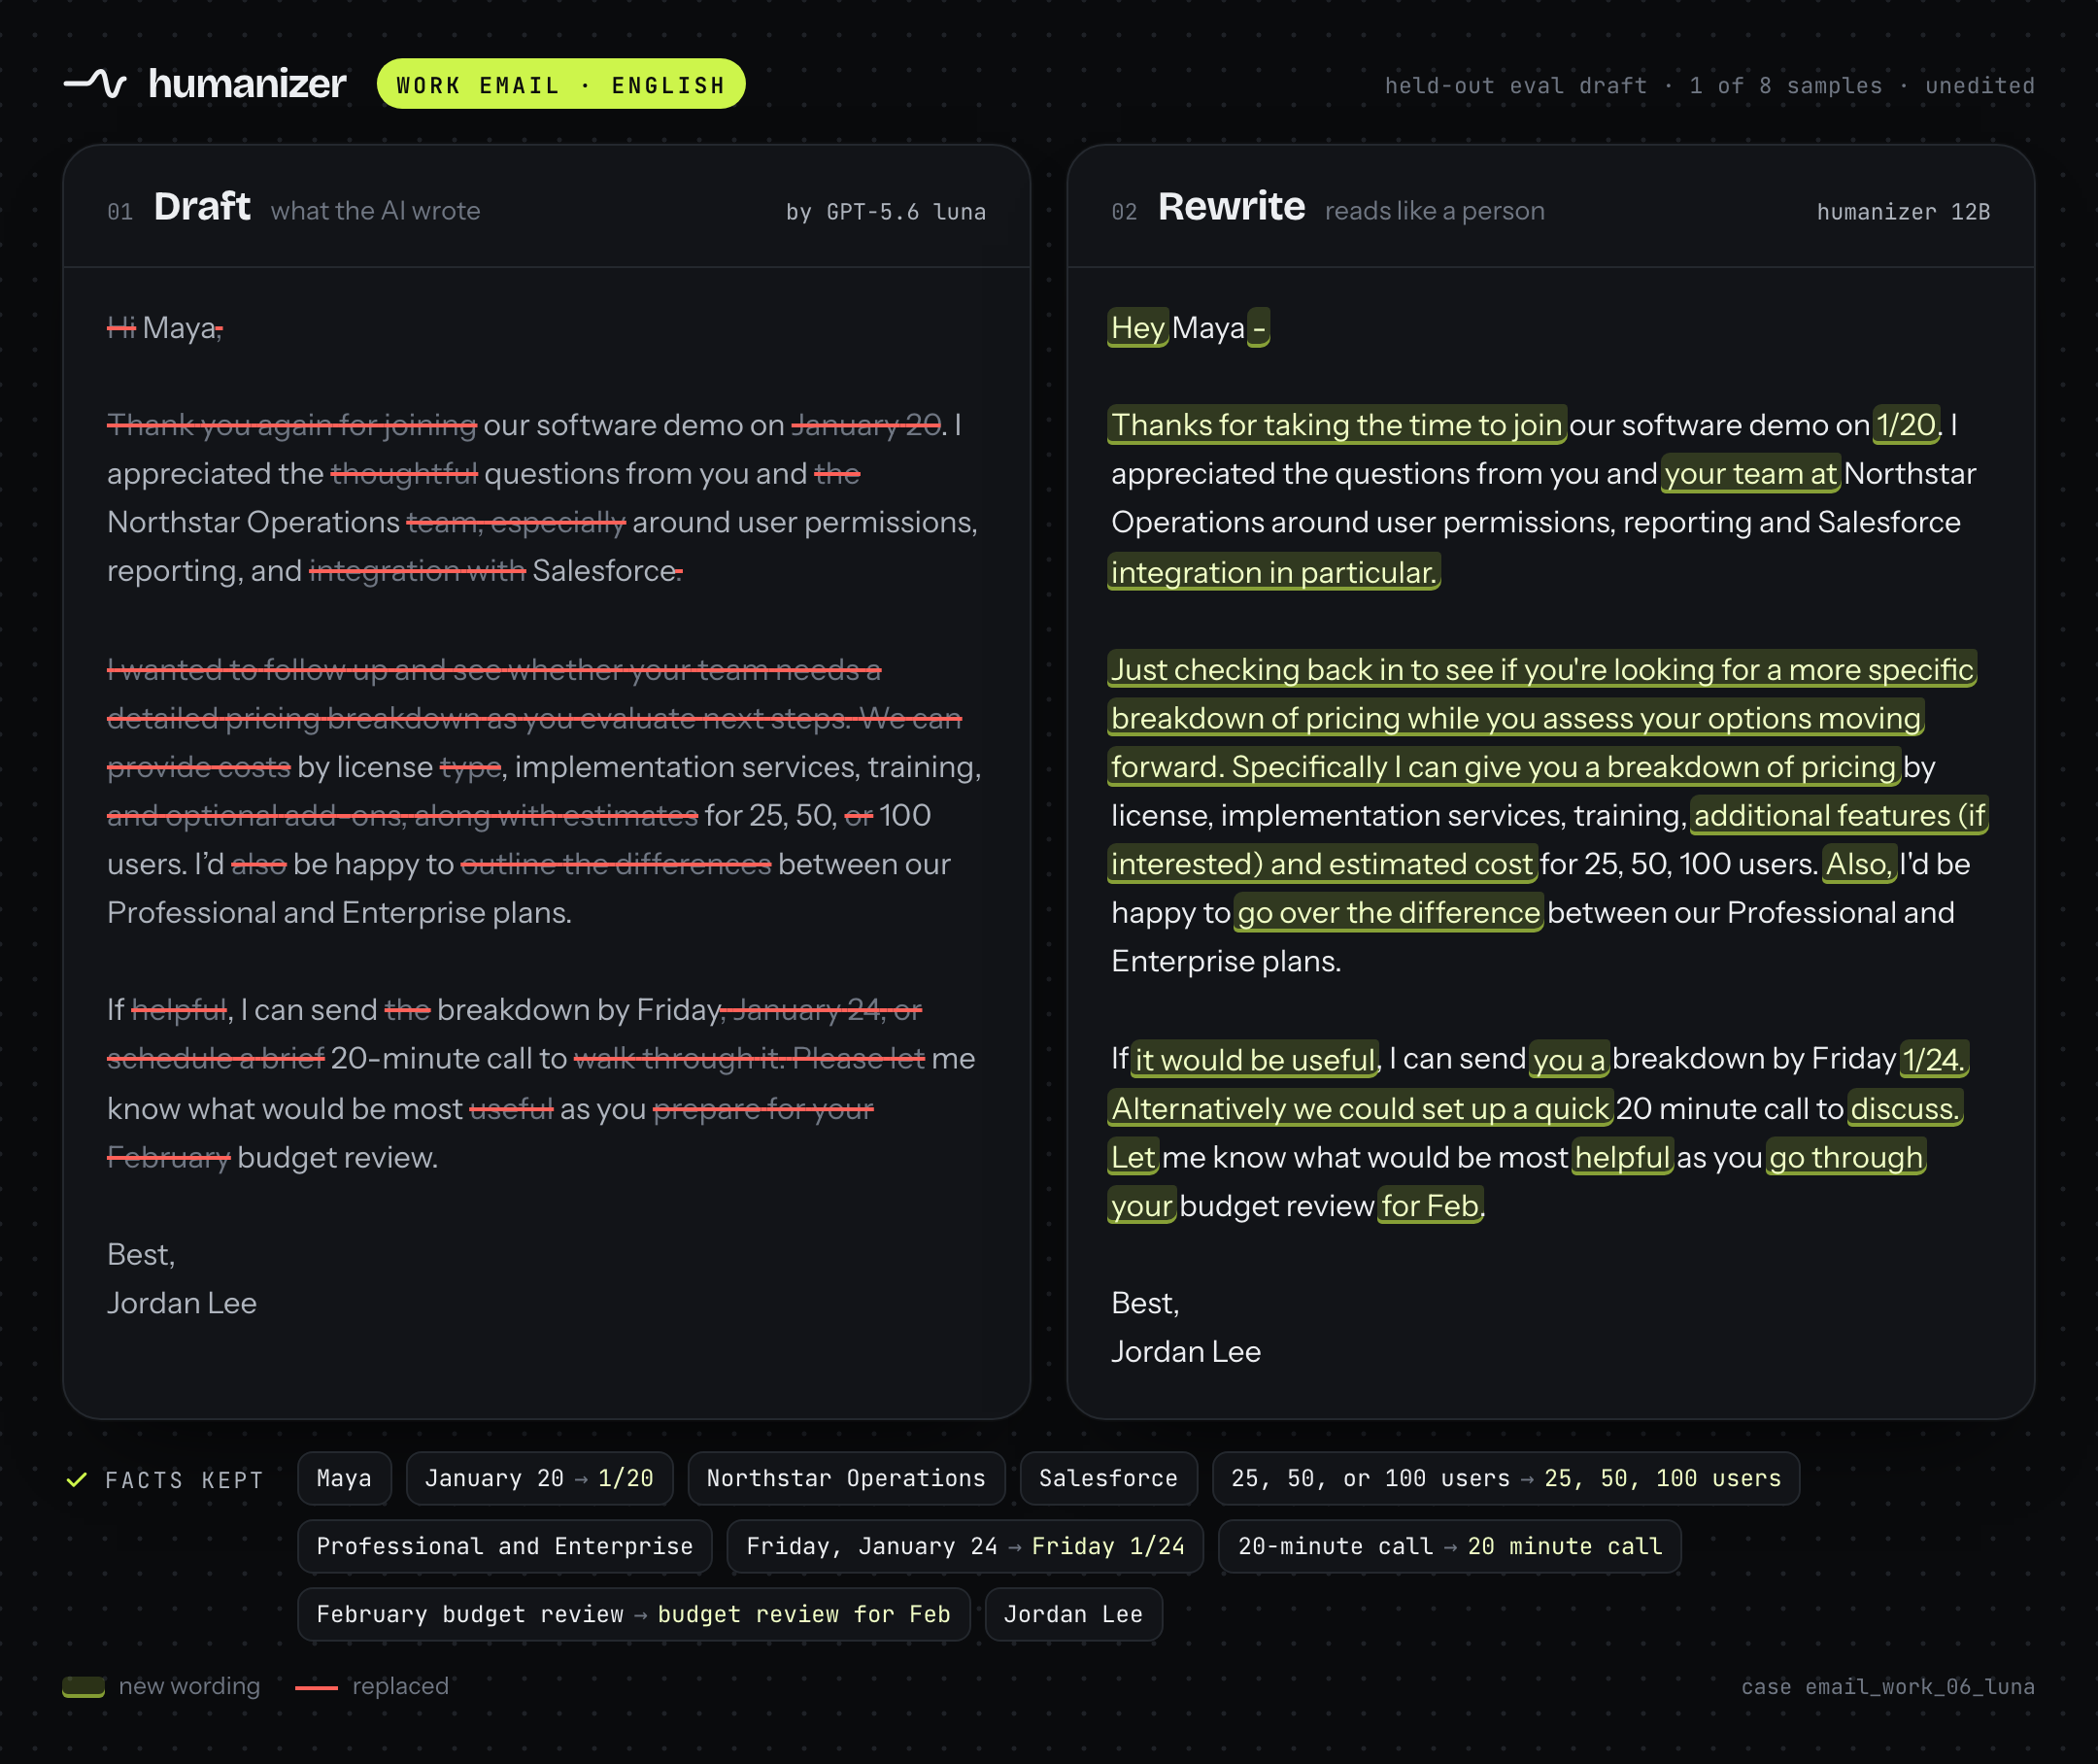Click highlighted 'integration in particular.' phrase
2098x1764 pixels.
(1274, 572)
